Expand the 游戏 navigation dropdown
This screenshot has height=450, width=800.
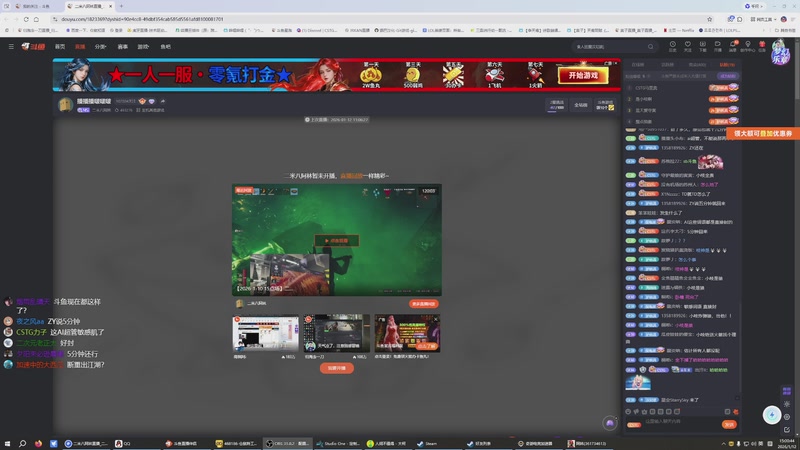143,46
